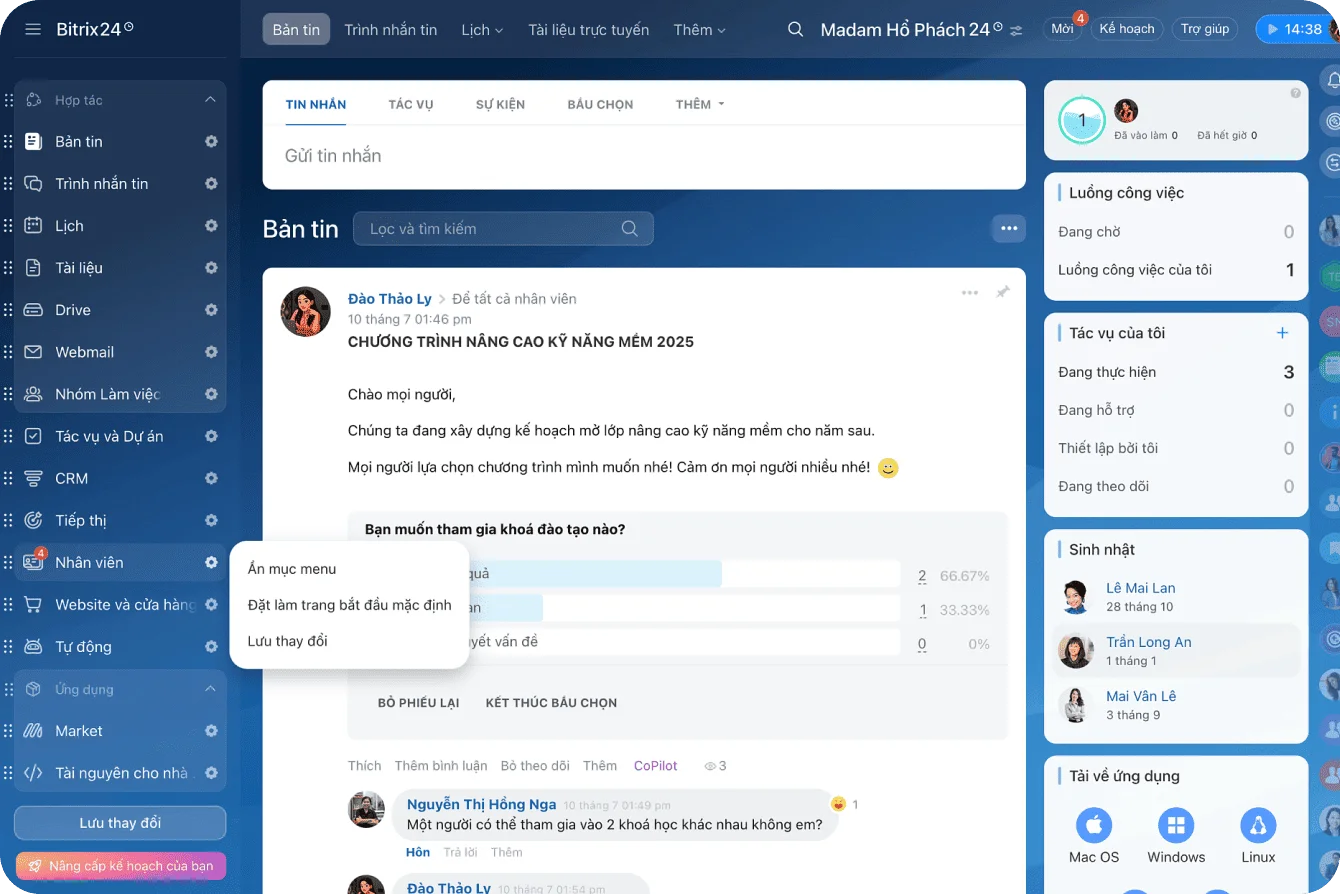Open Webmail envelope icon in sidebar

[x=33, y=352]
